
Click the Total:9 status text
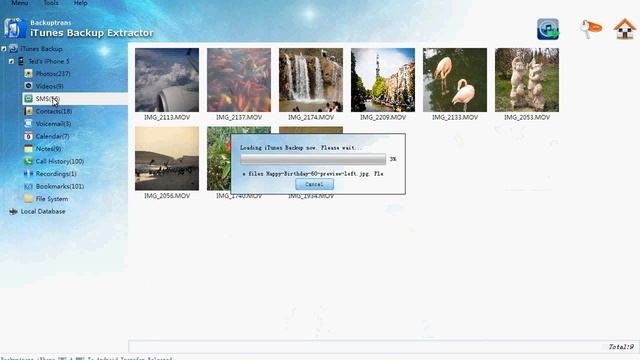(621, 347)
